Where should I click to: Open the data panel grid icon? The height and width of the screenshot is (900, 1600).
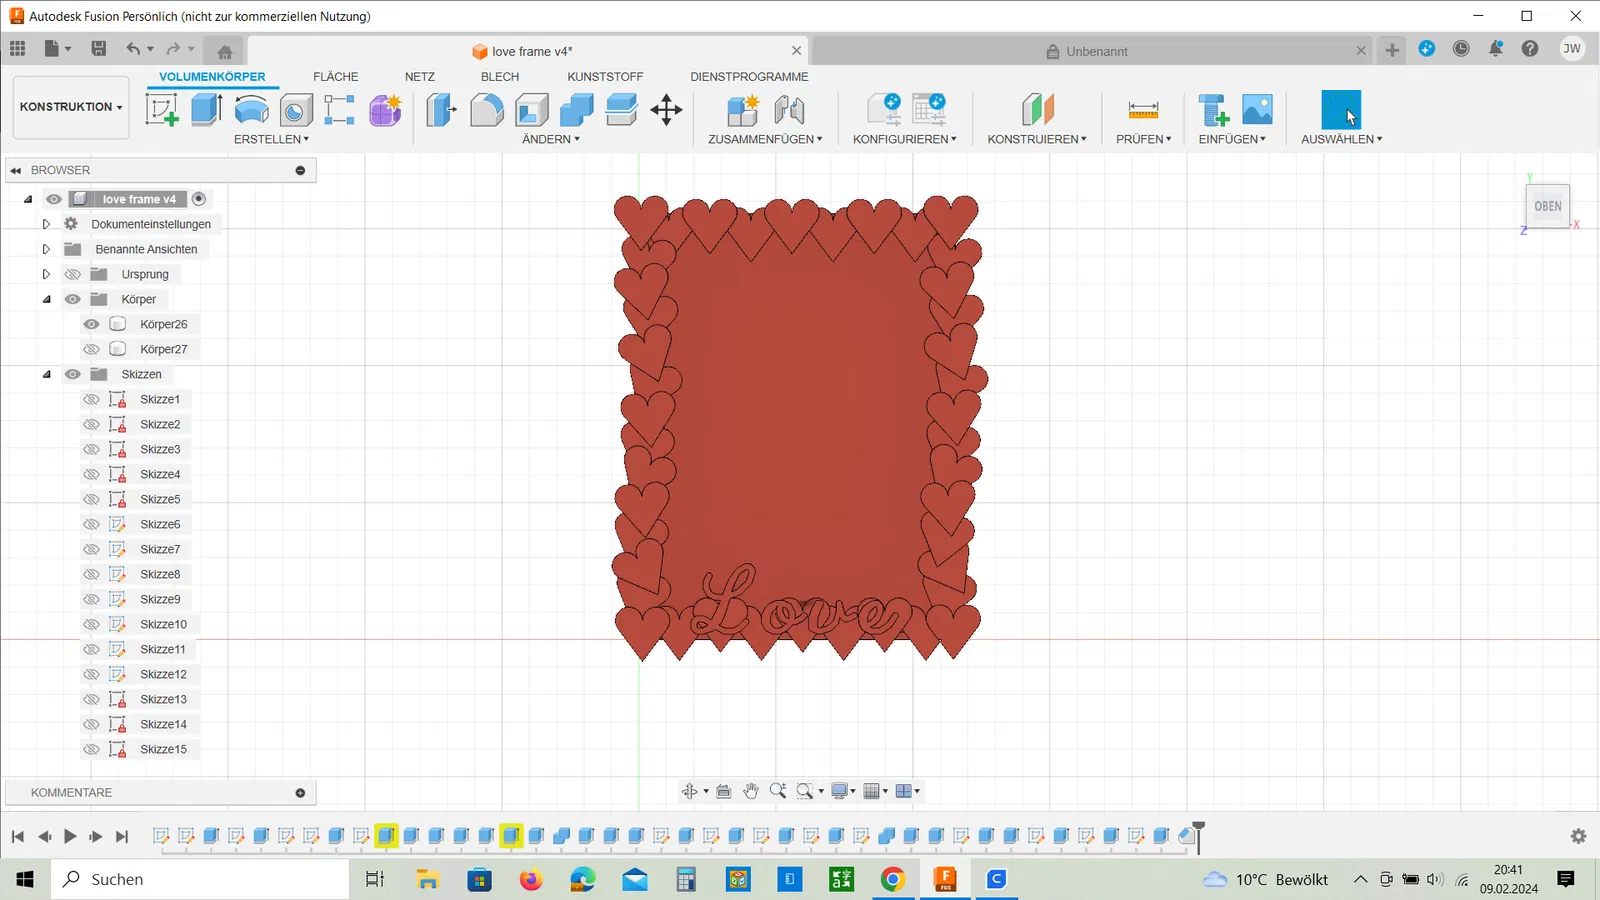coord(18,49)
